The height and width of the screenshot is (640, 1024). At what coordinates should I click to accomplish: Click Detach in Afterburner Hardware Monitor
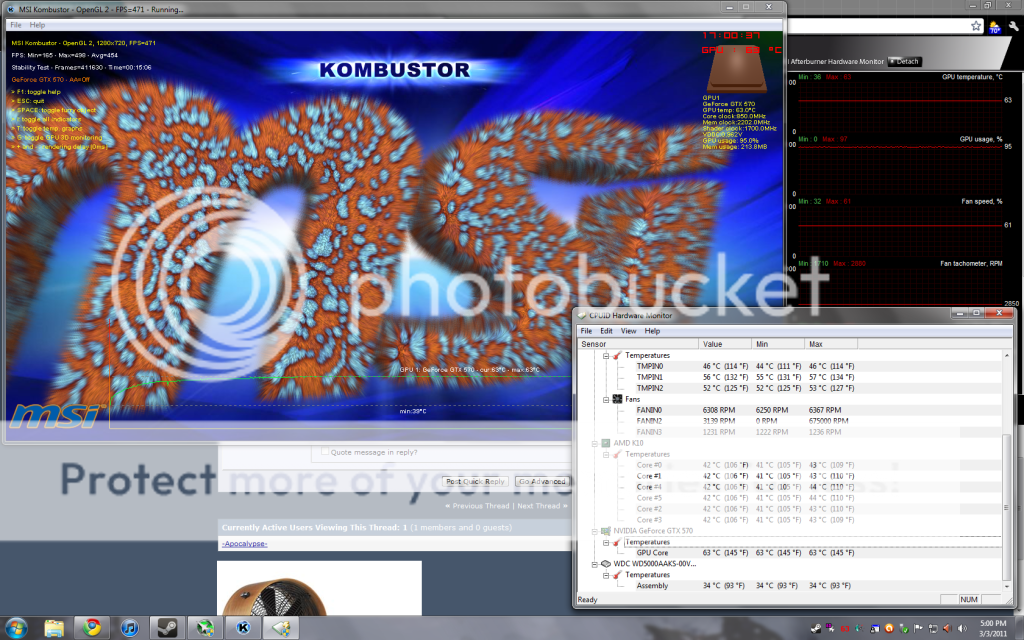(904, 61)
